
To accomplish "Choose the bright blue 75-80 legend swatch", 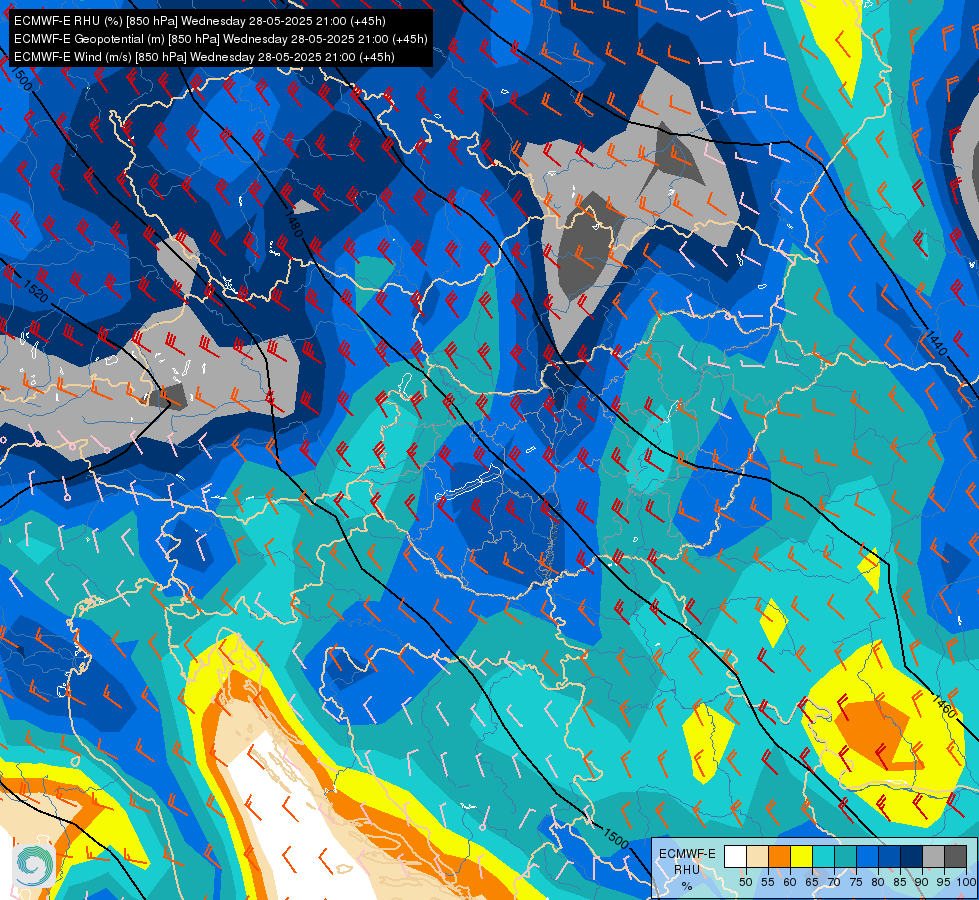I will (x=867, y=856).
